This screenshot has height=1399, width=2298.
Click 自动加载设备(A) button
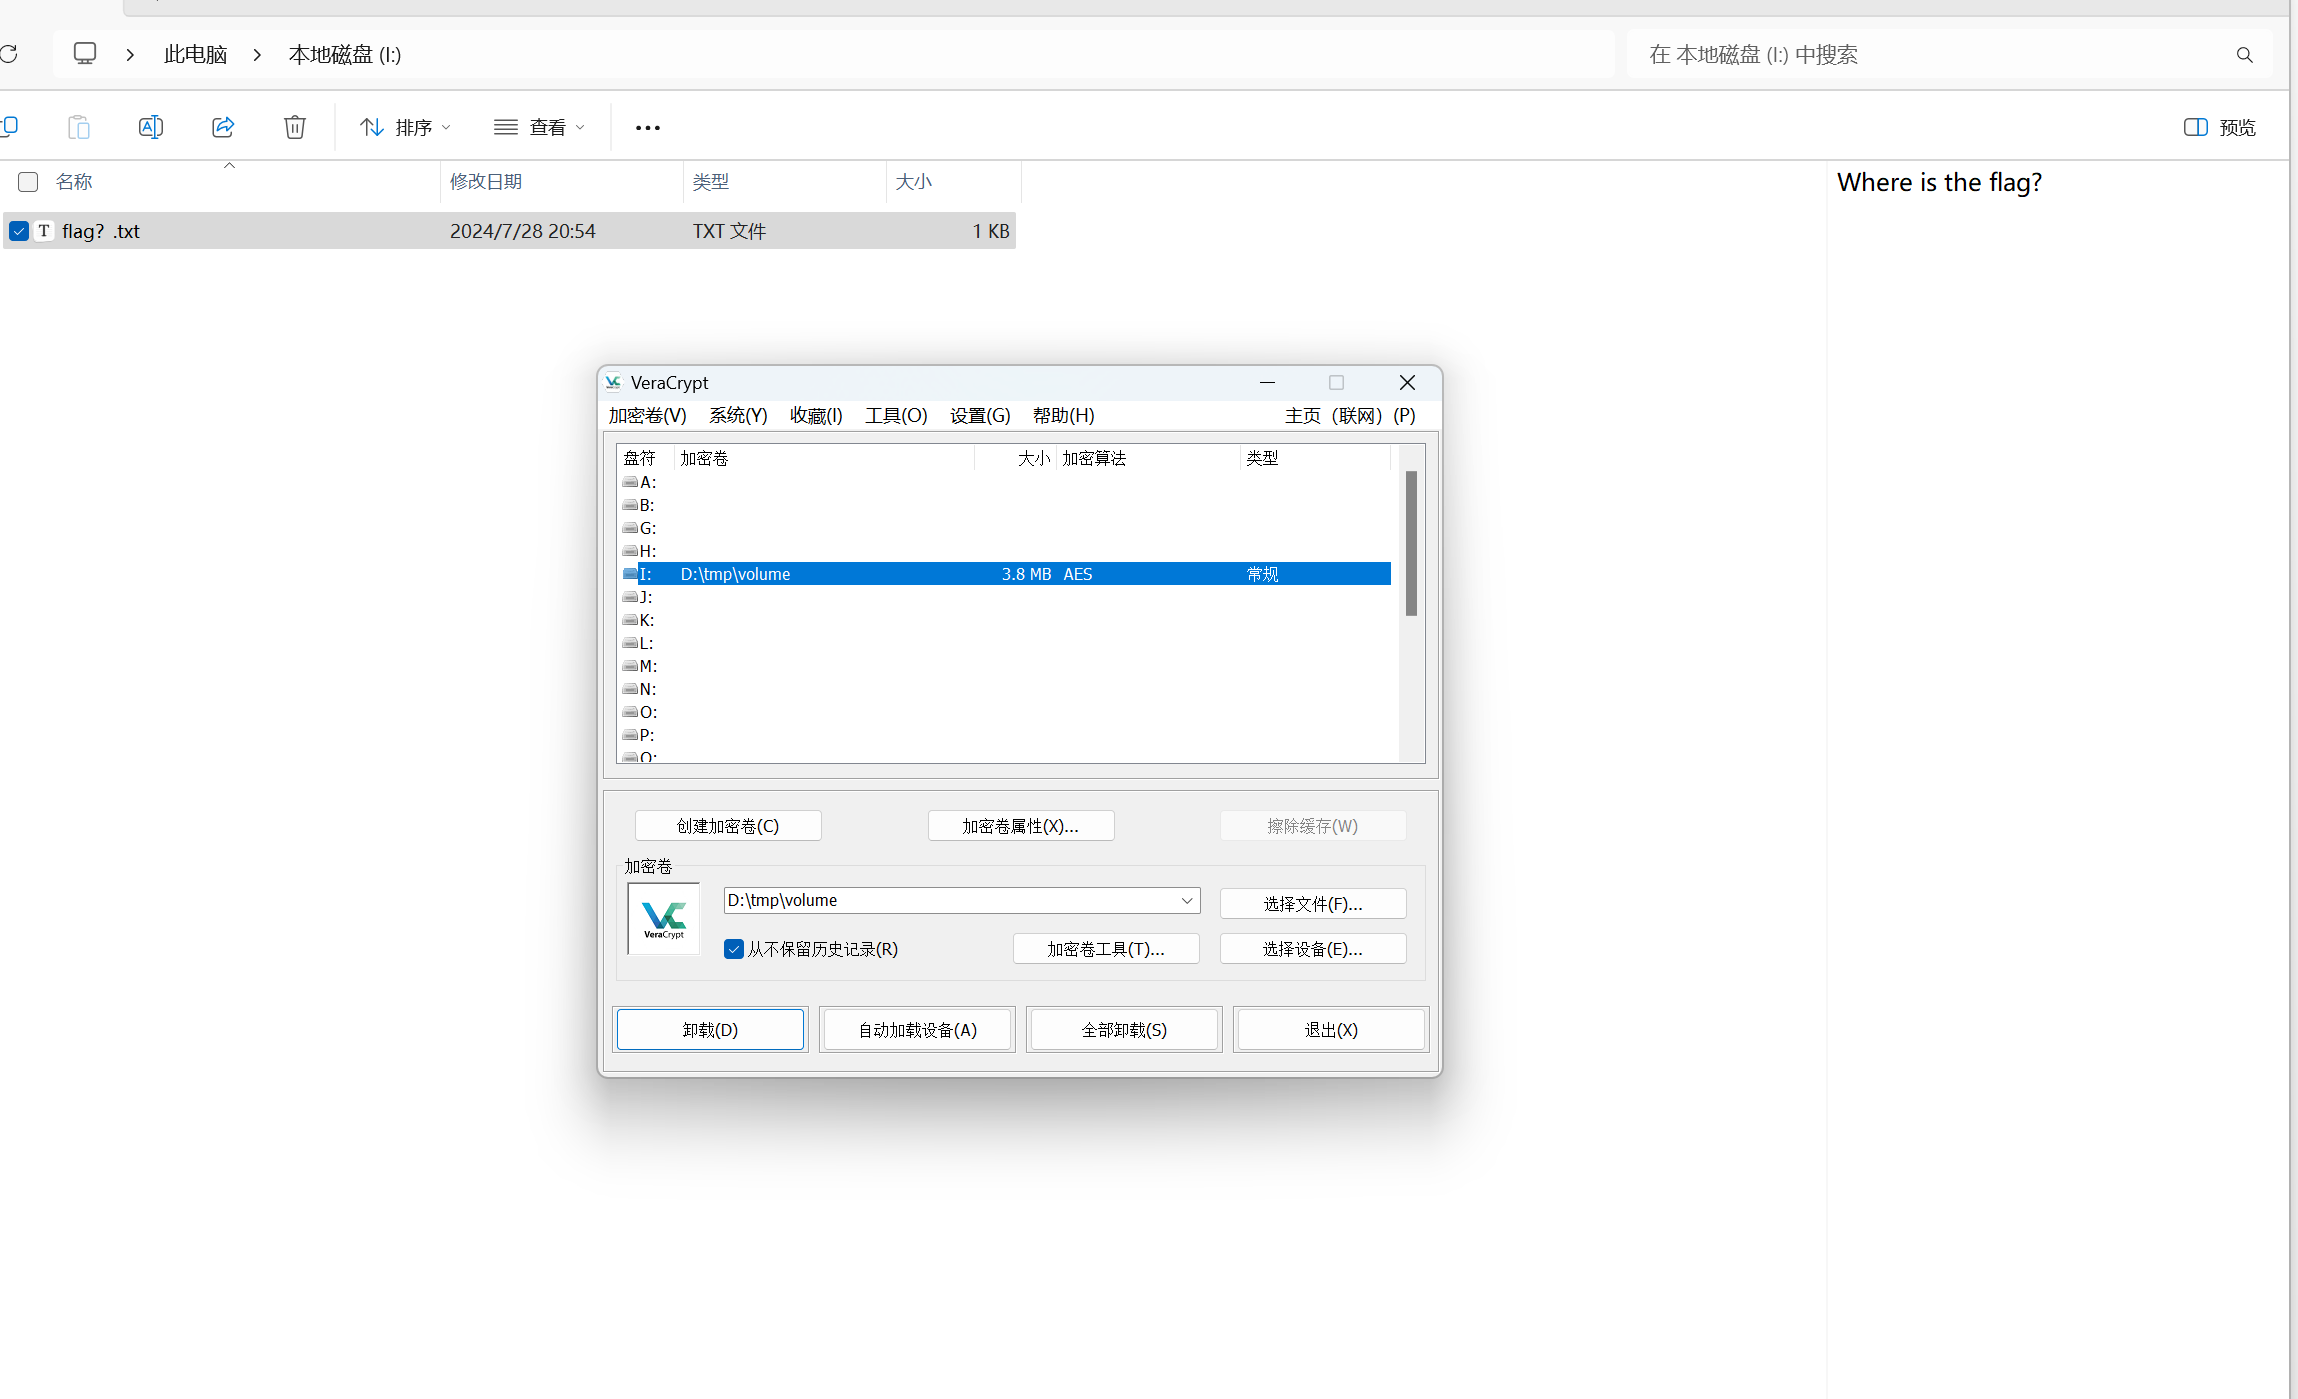coord(917,1030)
